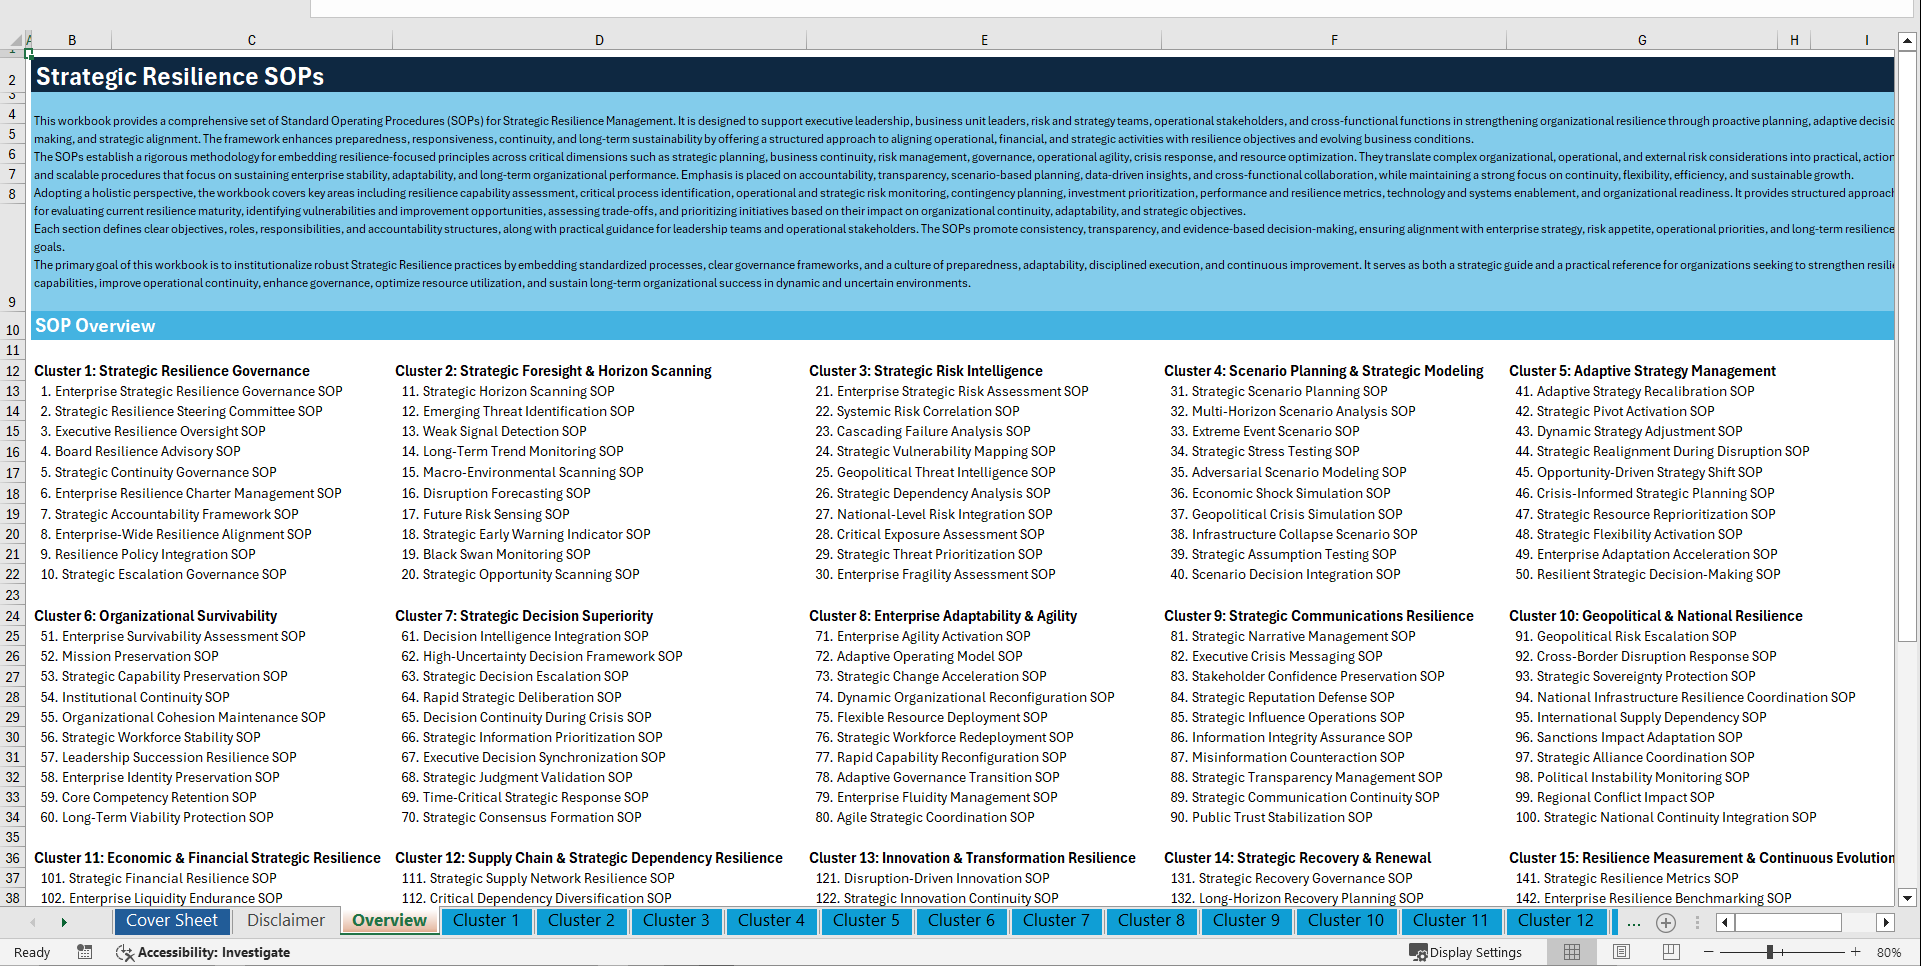Click the SOP Overview heading

[95, 326]
